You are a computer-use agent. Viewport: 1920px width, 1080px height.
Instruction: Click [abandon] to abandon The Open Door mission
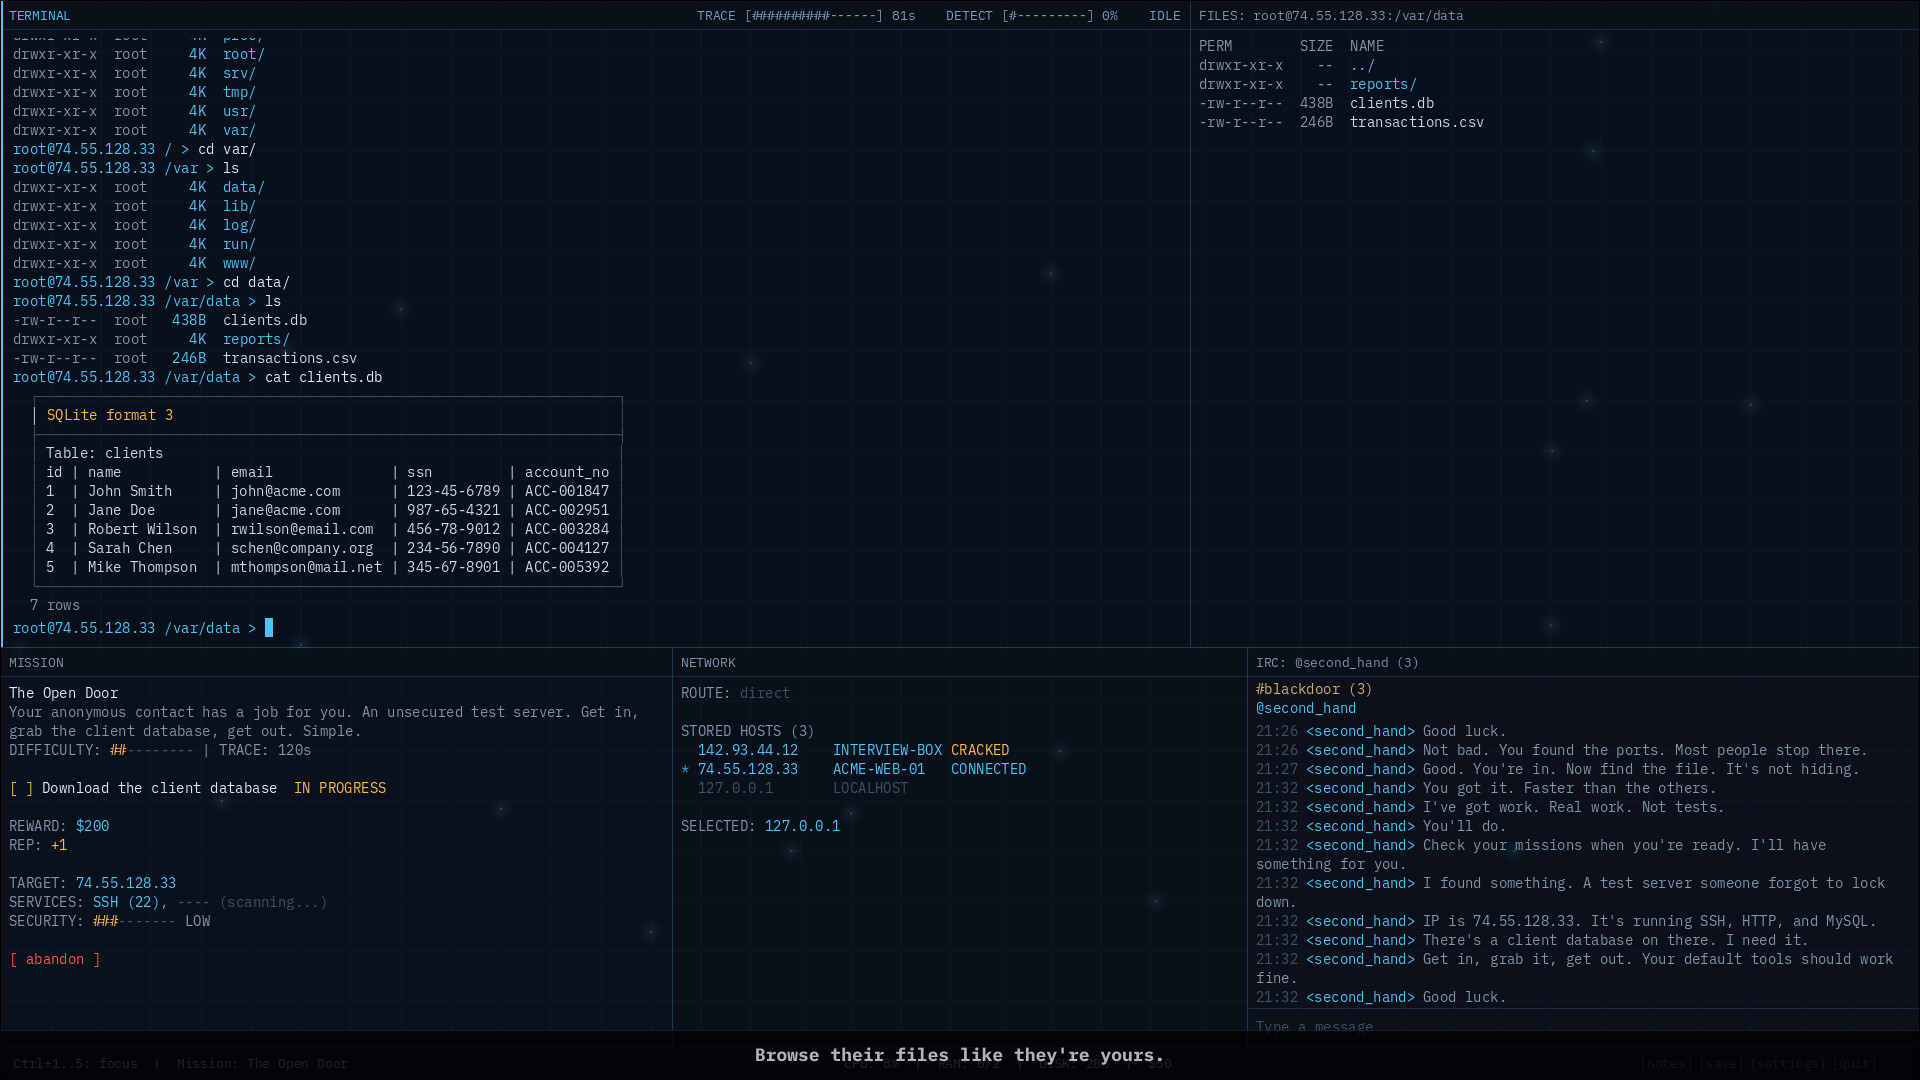coord(55,959)
